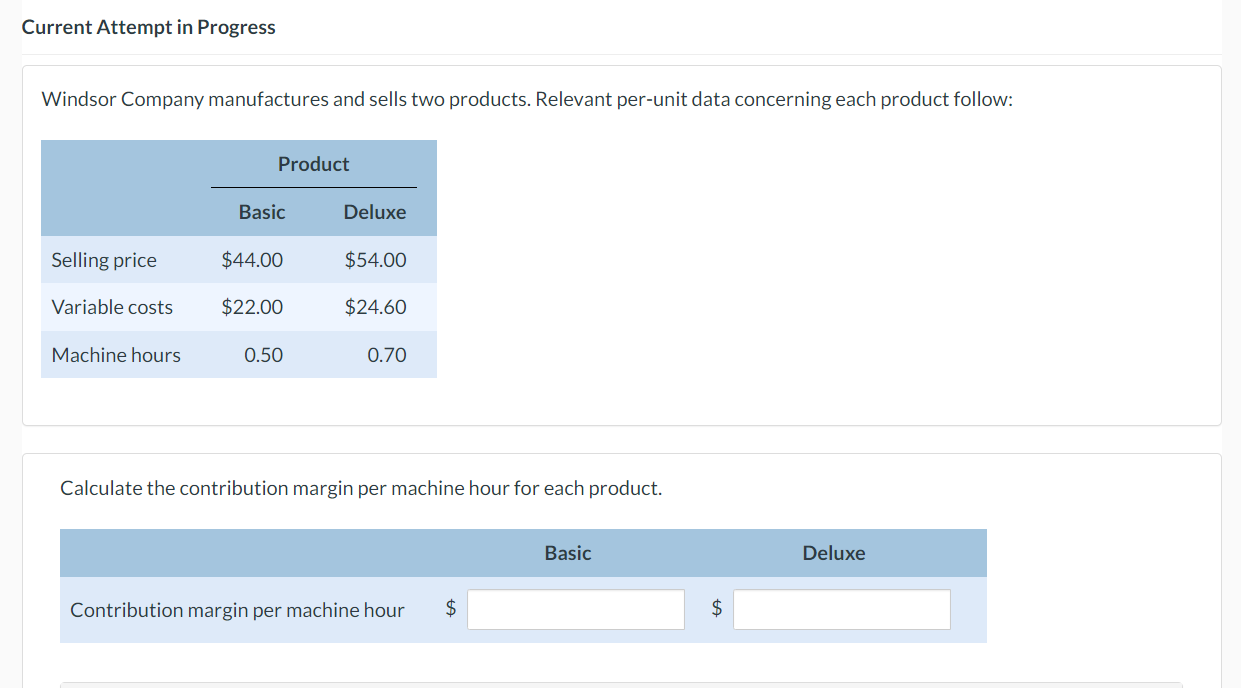Click the Deluxe column header under Product
Image resolution: width=1241 pixels, height=688 pixels.
374,212
